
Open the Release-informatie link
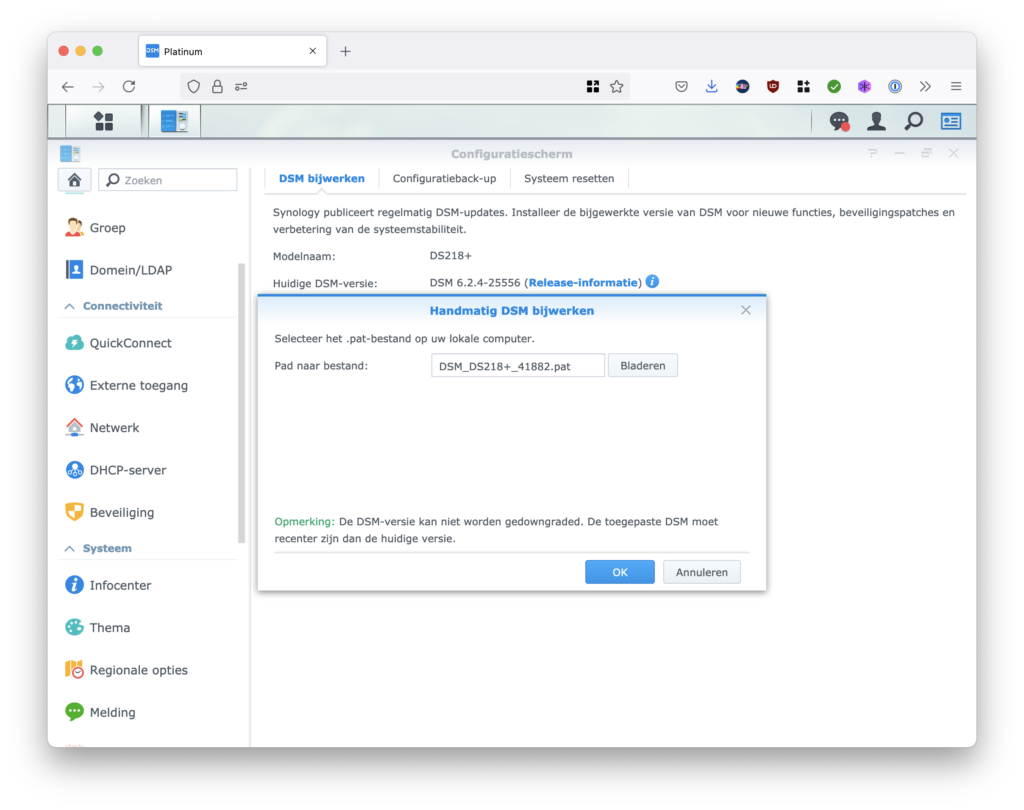point(583,283)
